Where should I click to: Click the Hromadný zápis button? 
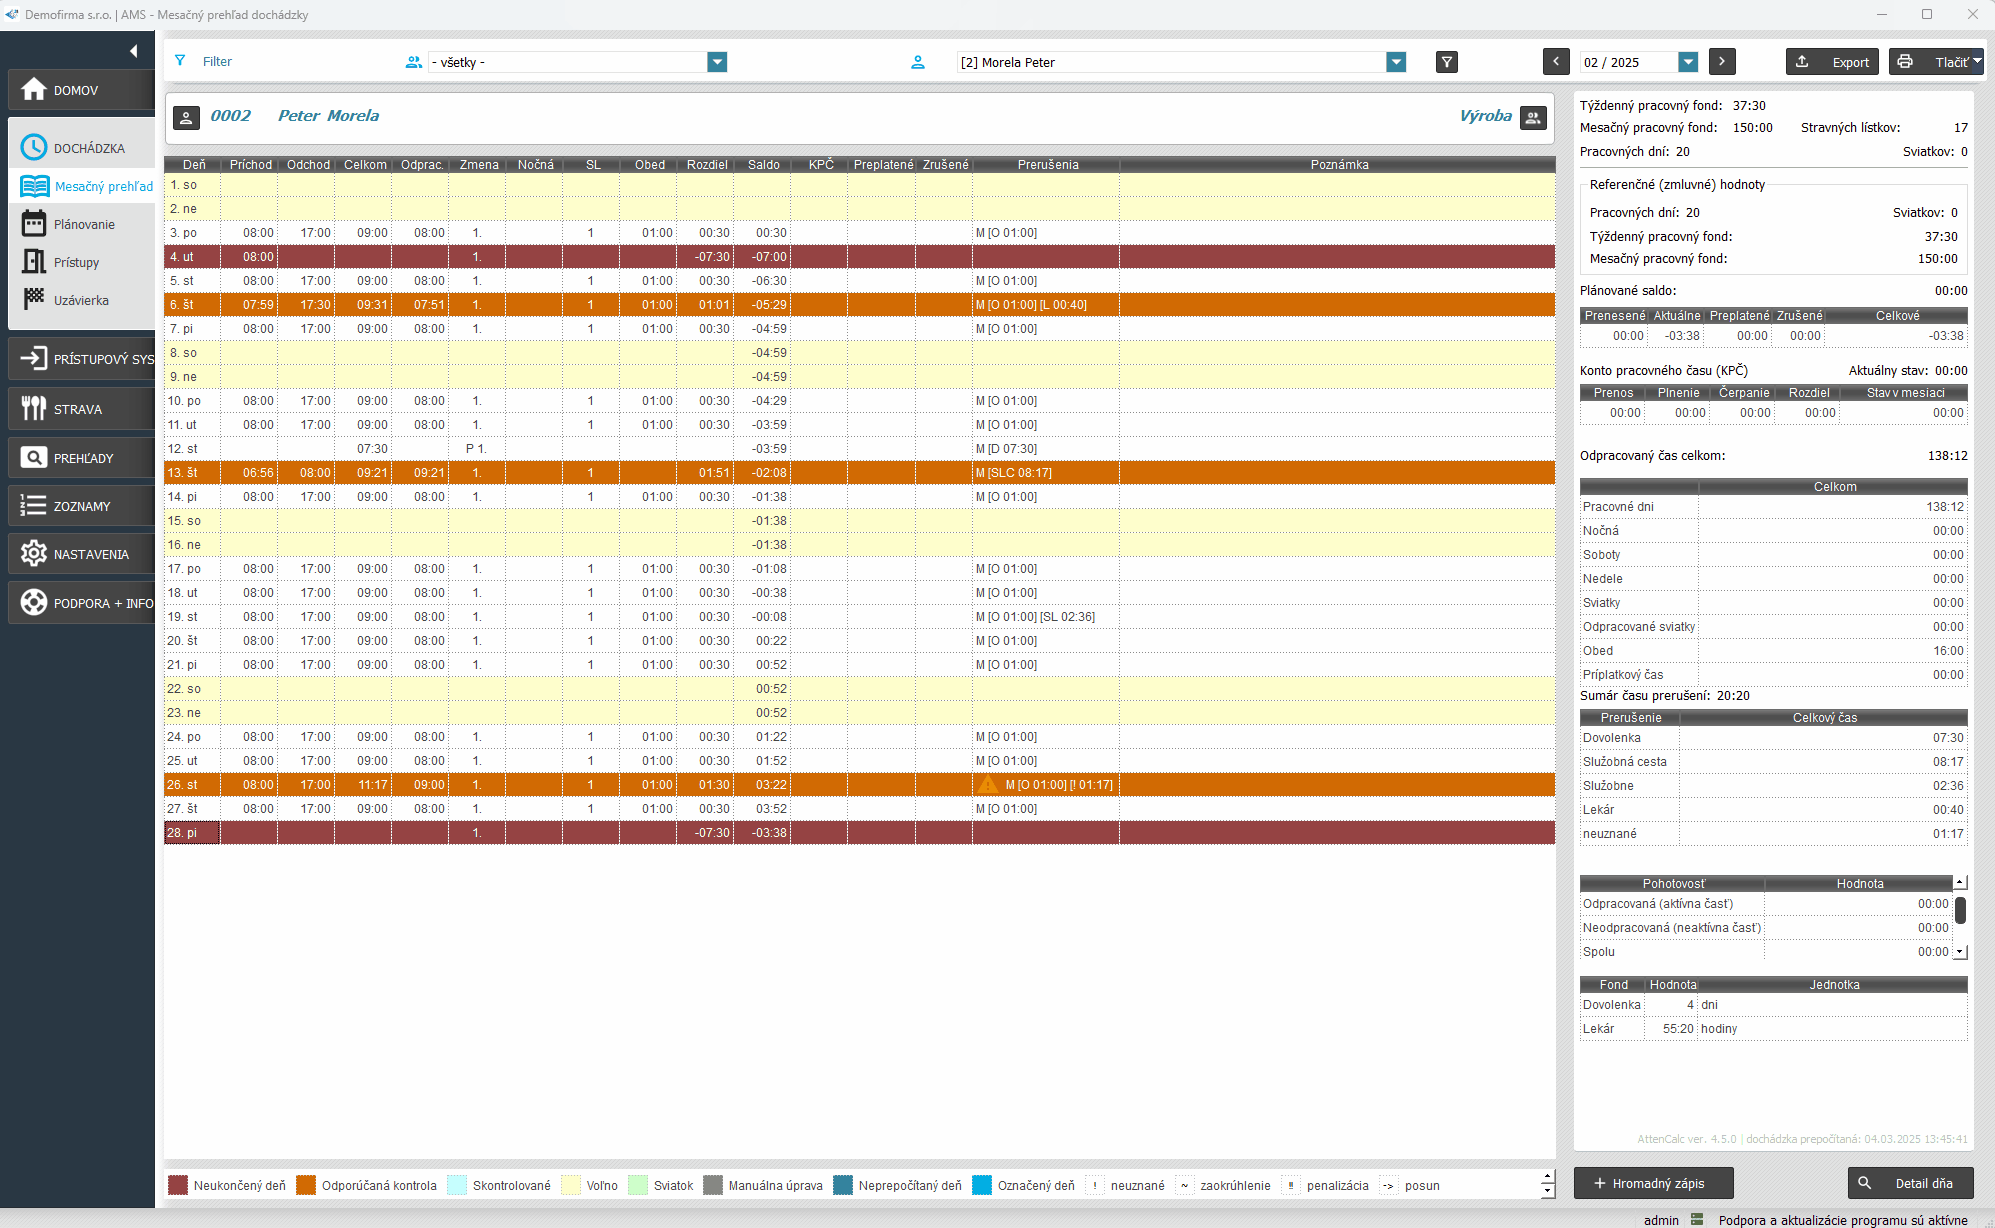click(1653, 1183)
